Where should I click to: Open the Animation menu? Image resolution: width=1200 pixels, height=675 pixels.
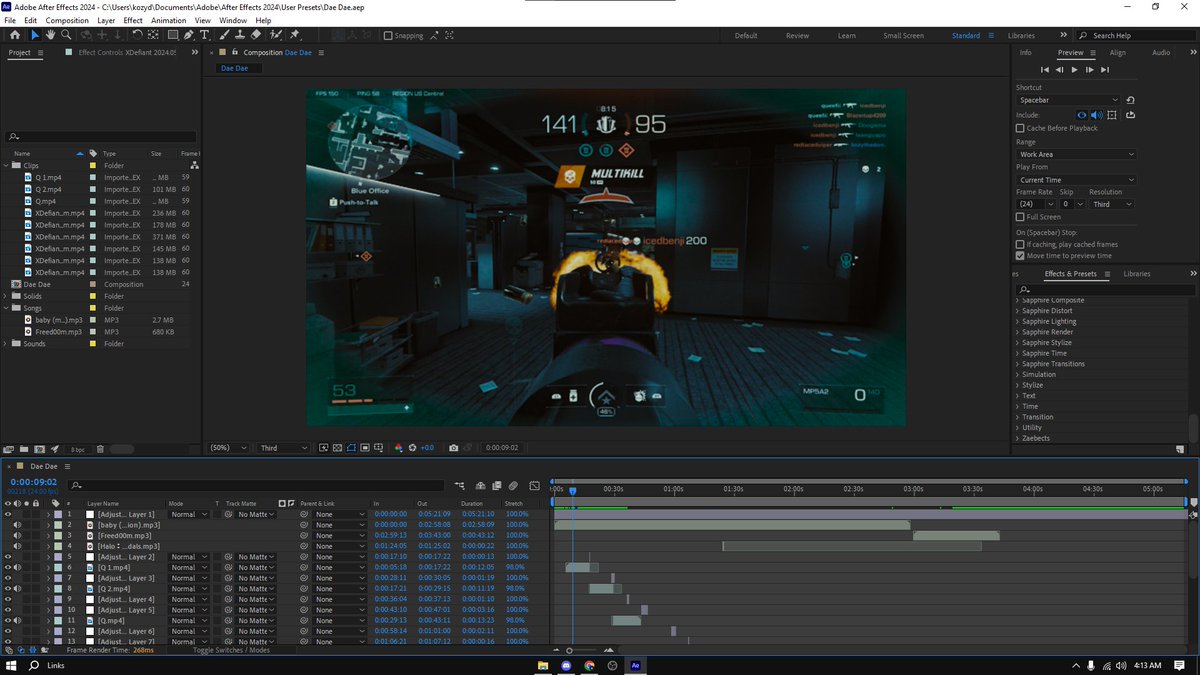168,20
